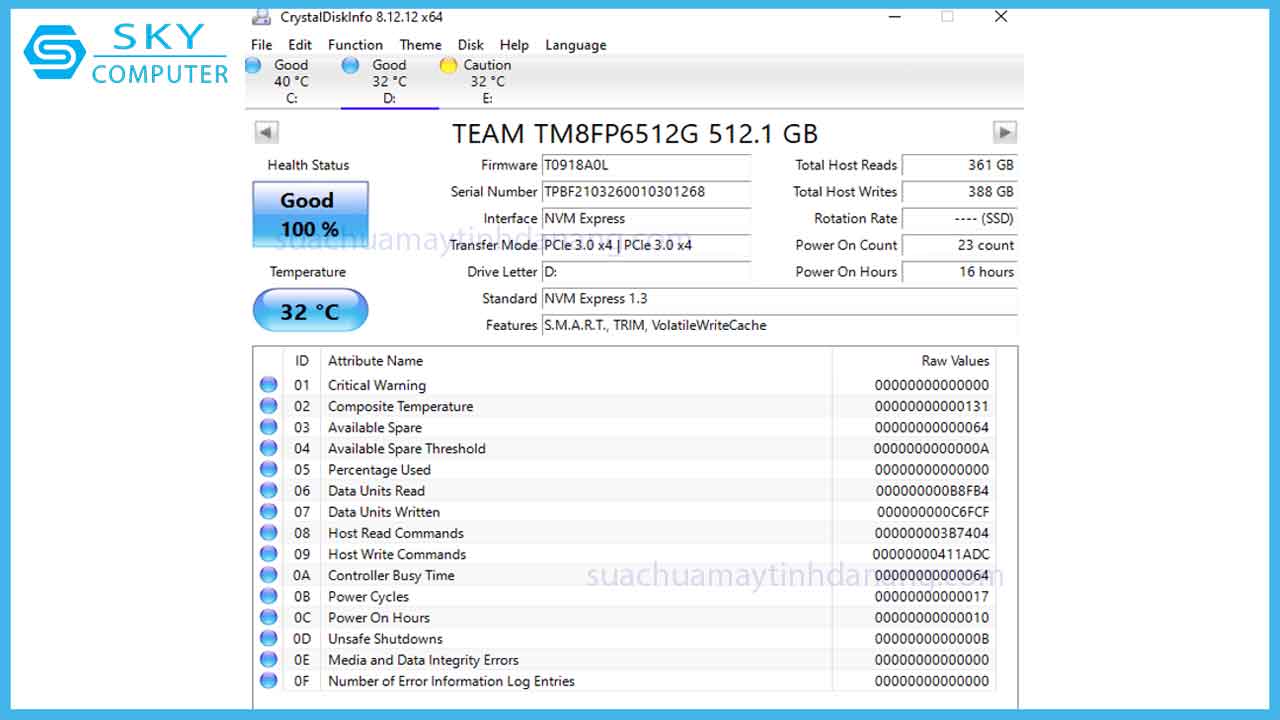
Task: Click the disk title TEAM TM8FP6512G 512.1 GB
Action: (635, 133)
